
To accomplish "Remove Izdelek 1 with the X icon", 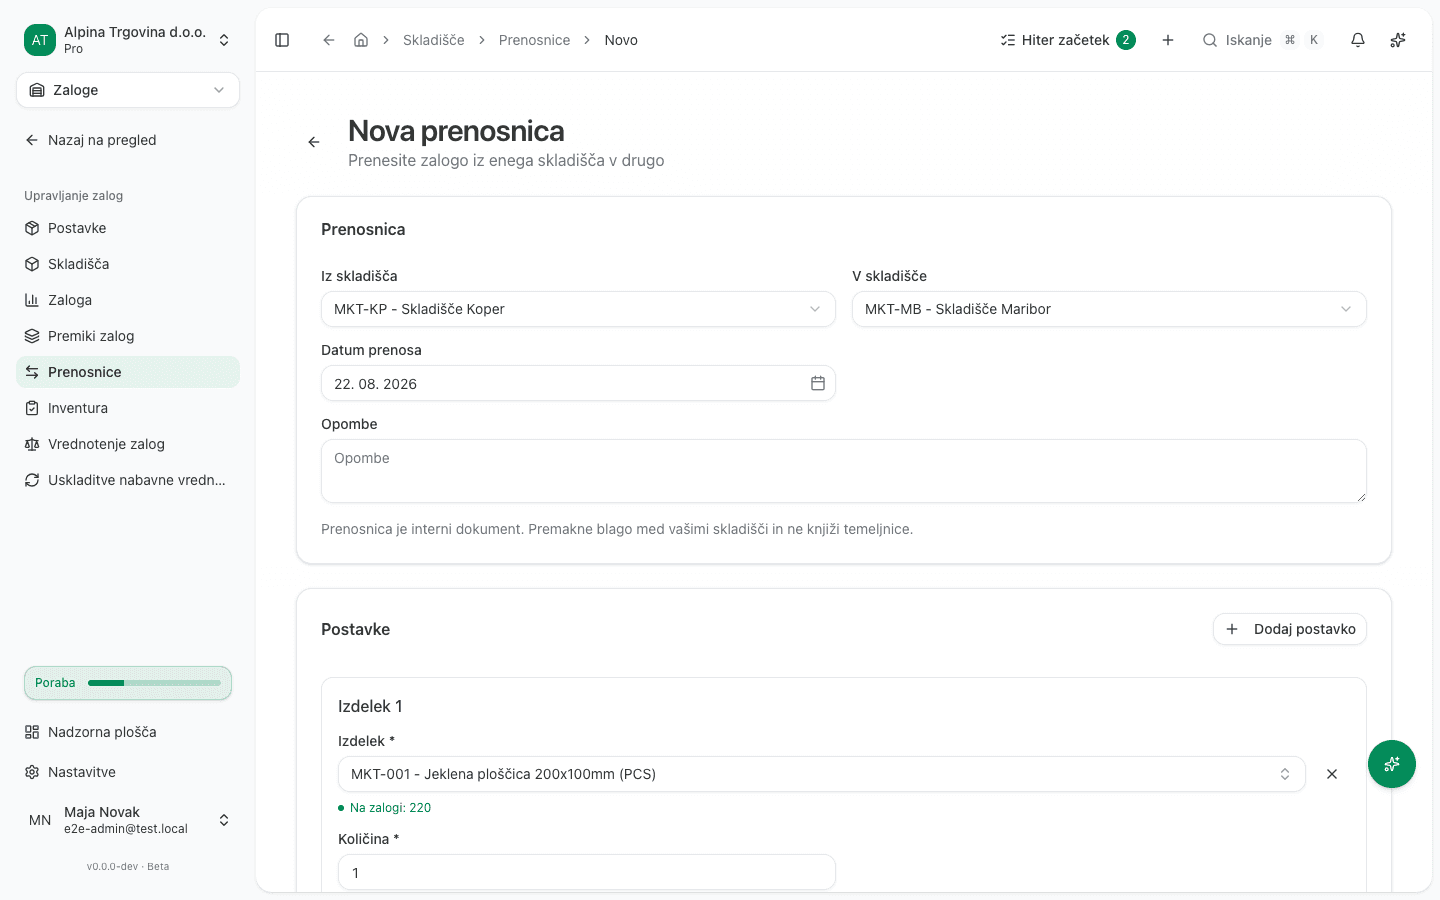I will pos(1332,774).
